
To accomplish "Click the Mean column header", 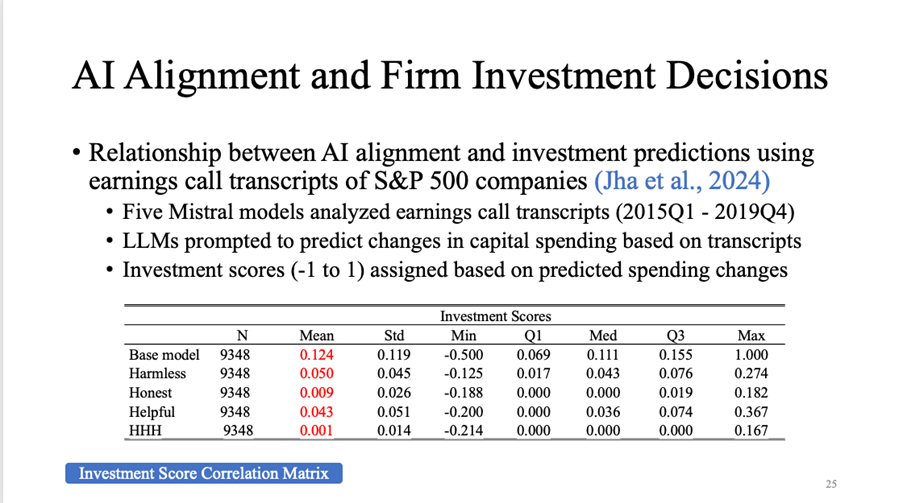I will coord(317,336).
